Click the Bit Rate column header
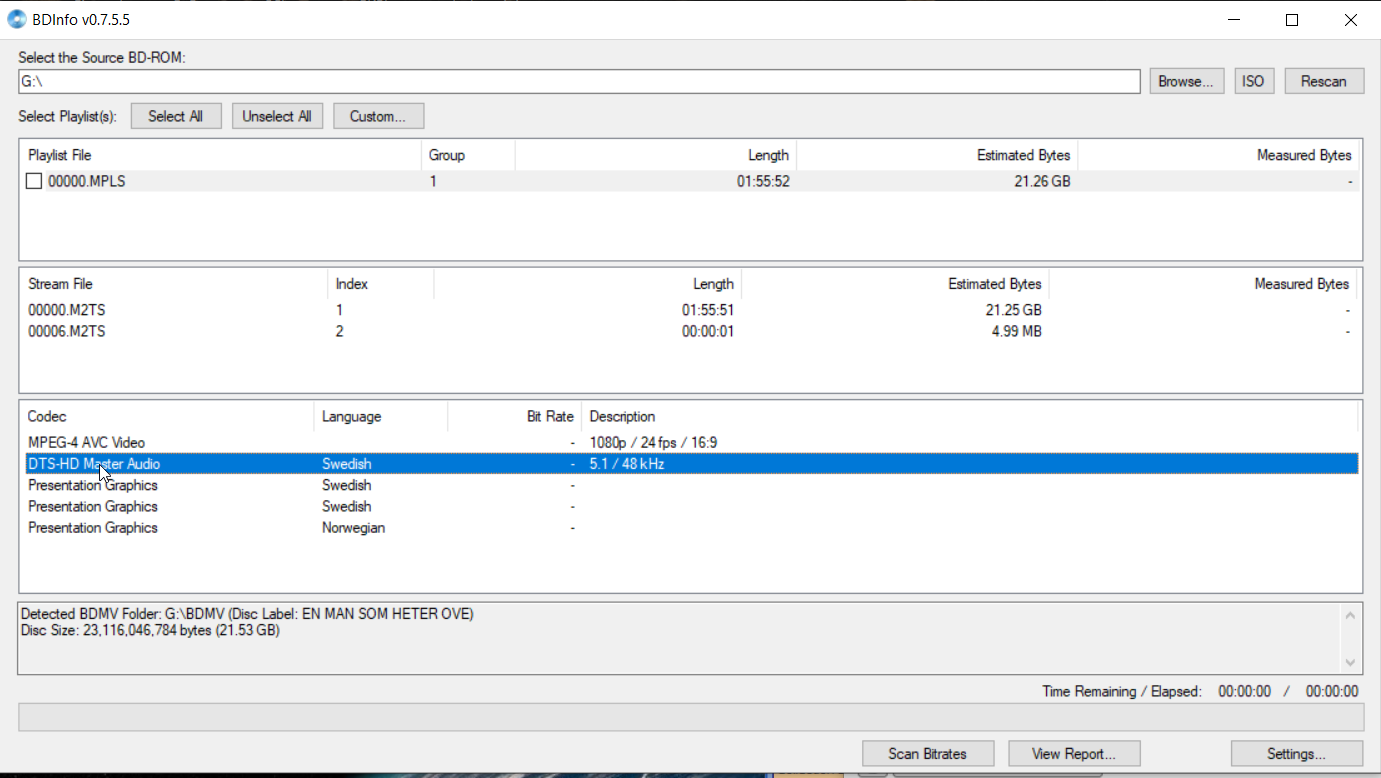This screenshot has height=778, width=1381. pyautogui.click(x=514, y=416)
